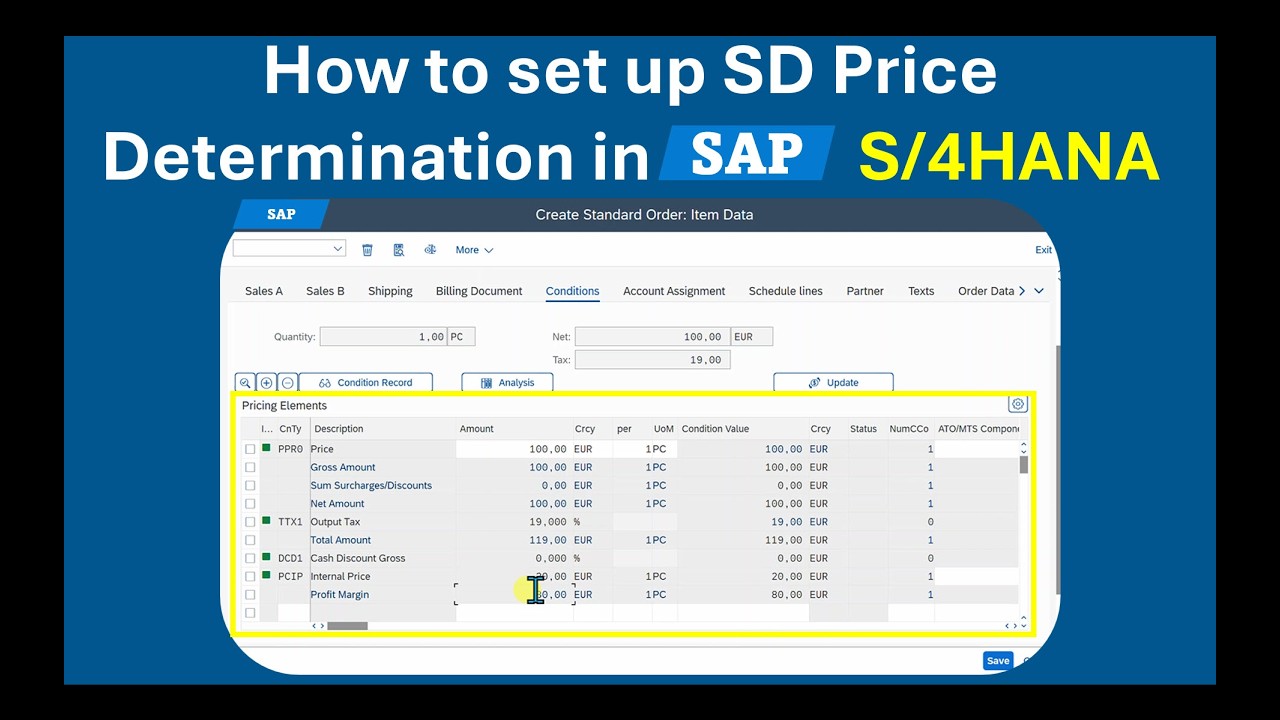Open the Partner tab

pyautogui.click(x=865, y=291)
